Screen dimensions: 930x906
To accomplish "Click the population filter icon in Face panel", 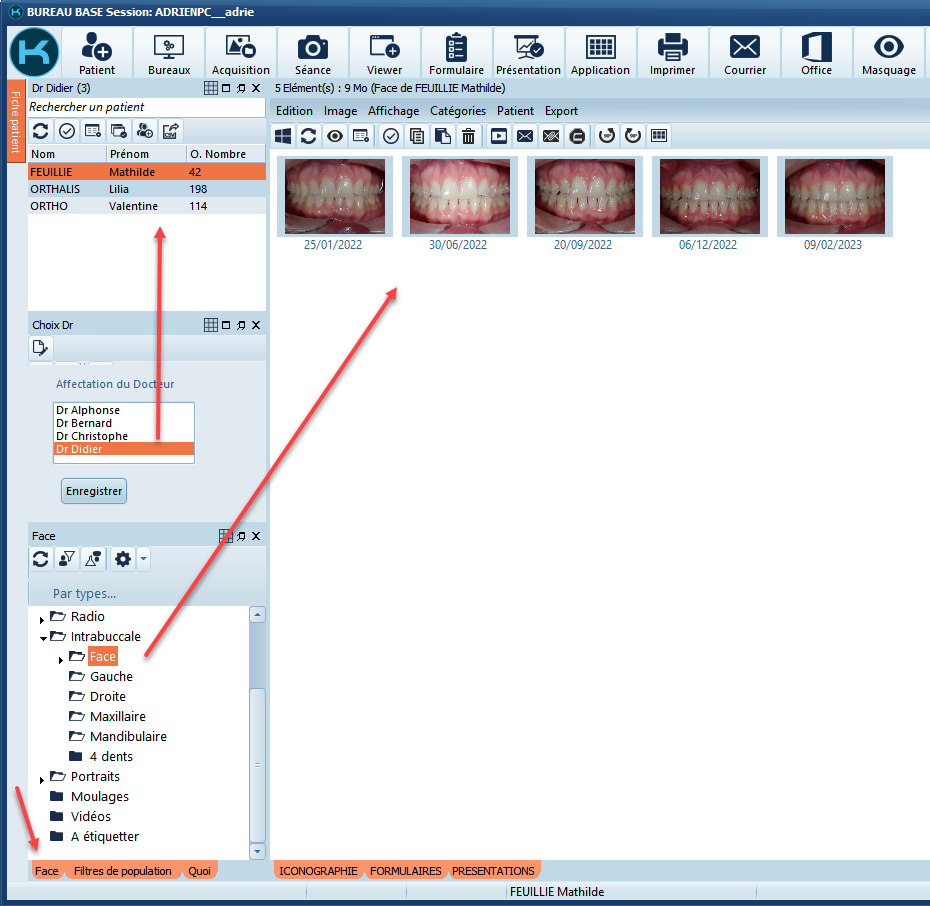I will tap(67, 560).
